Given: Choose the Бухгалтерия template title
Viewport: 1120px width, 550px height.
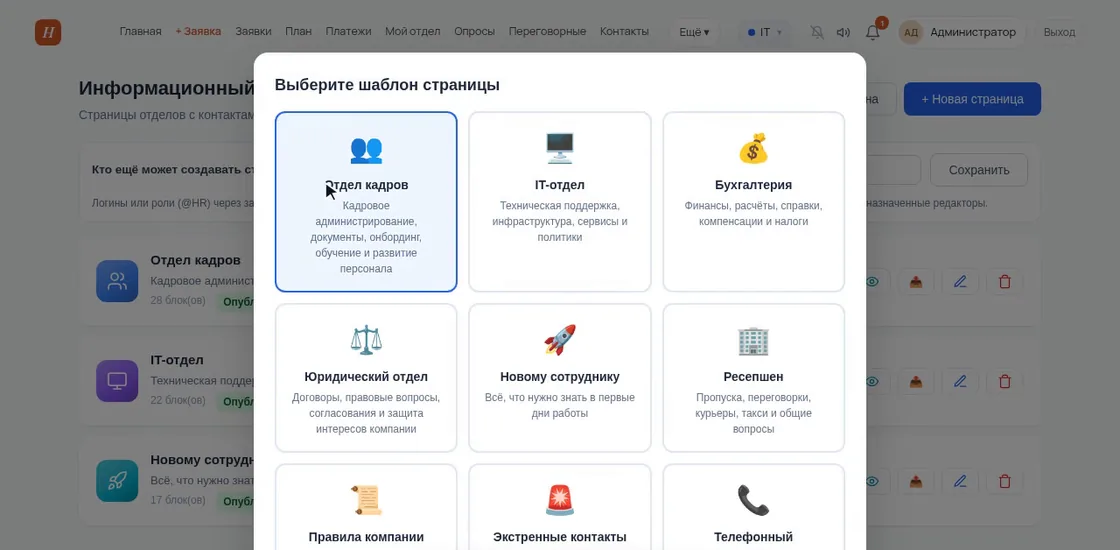Looking at the screenshot, I should pyautogui.click(x=754, y=185).
